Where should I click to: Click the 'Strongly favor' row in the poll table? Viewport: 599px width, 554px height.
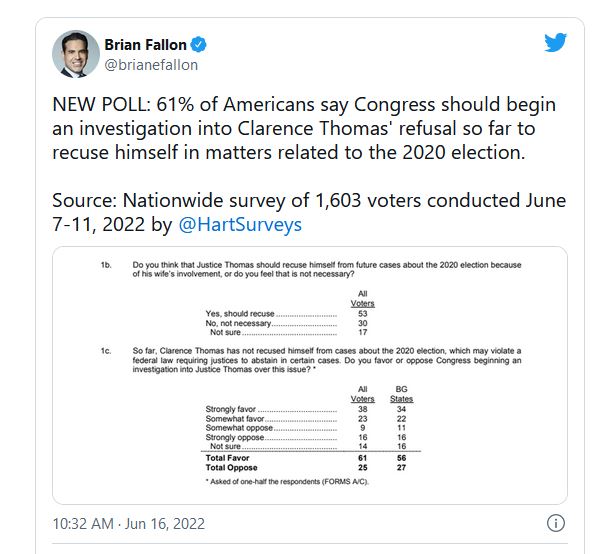pos(306,409)
